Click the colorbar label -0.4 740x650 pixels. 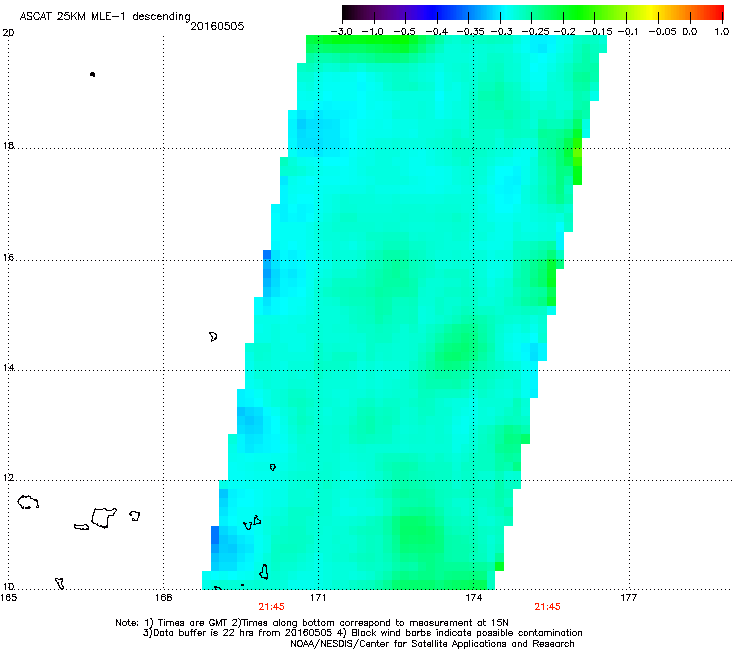tap(437, 32)
